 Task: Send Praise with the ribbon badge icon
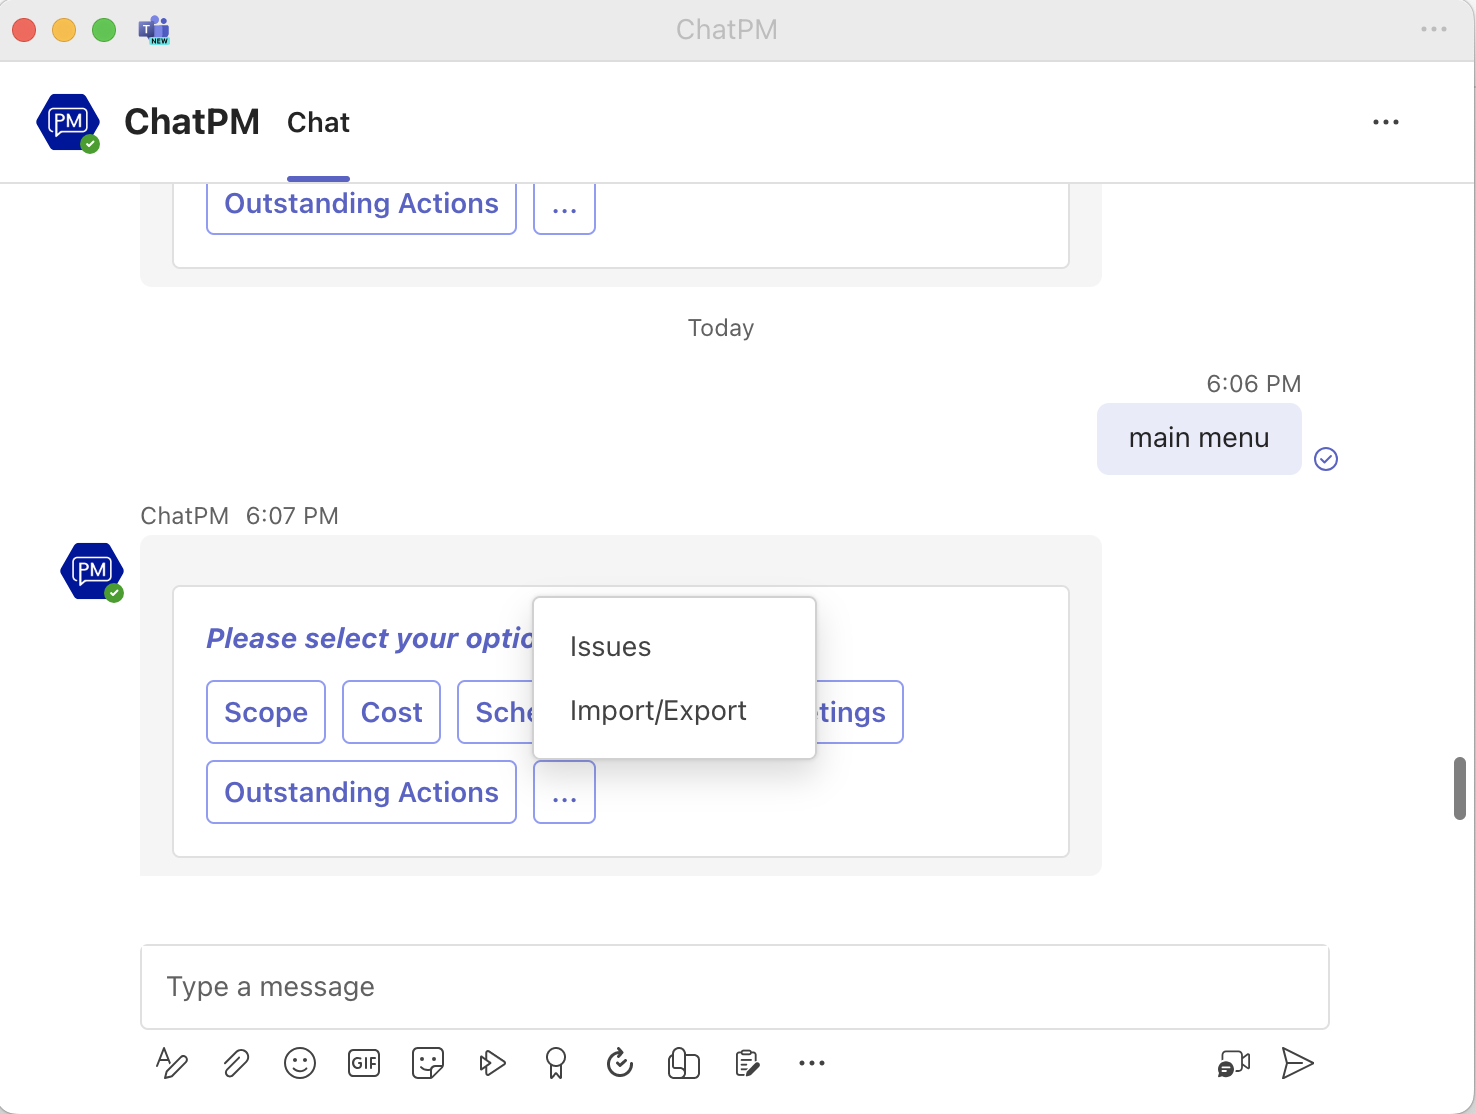tap(556, 1063)
